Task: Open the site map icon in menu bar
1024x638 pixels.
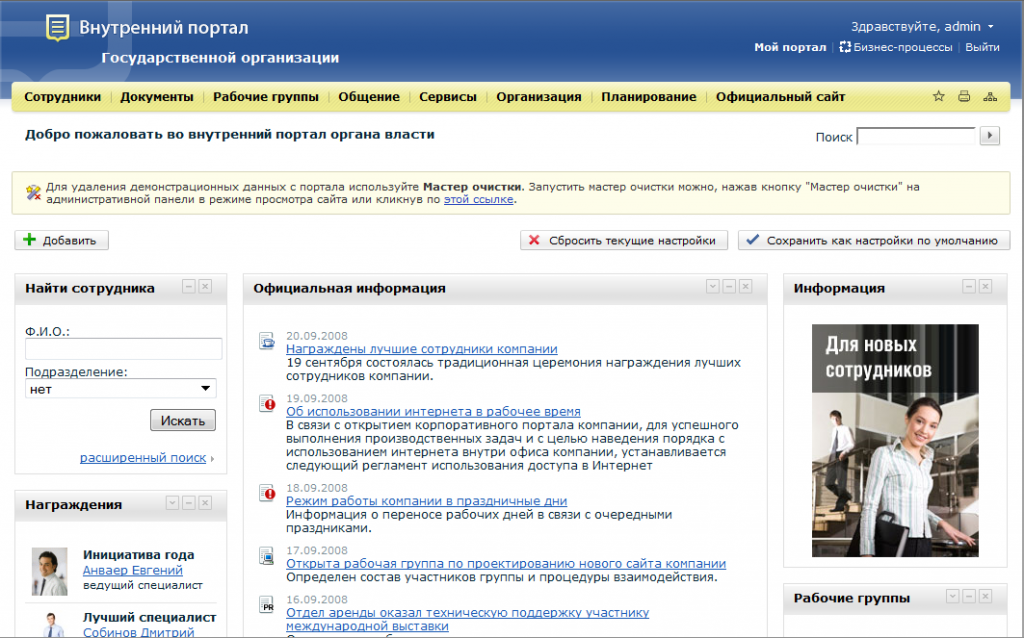Action: tap(990, 97)
